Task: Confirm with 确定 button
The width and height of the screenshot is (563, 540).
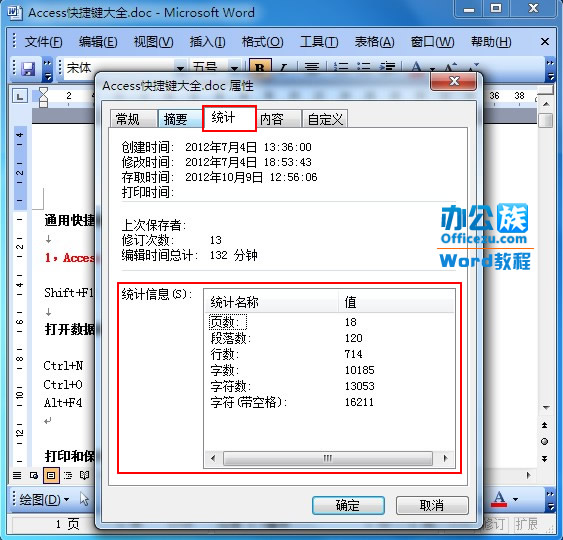Action: tap(348, 506)
